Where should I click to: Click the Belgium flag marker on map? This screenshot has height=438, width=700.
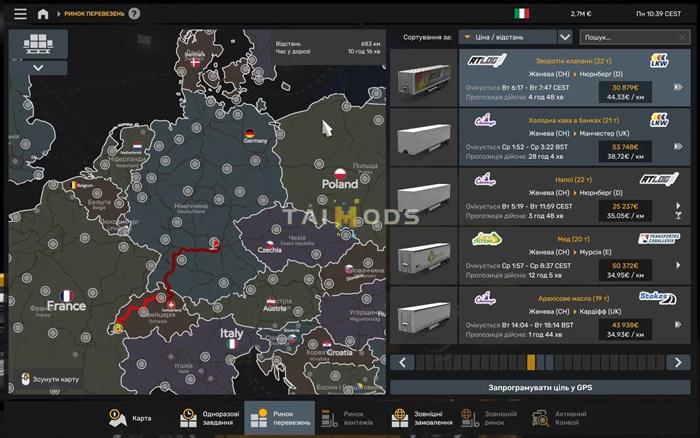(73, 185)
